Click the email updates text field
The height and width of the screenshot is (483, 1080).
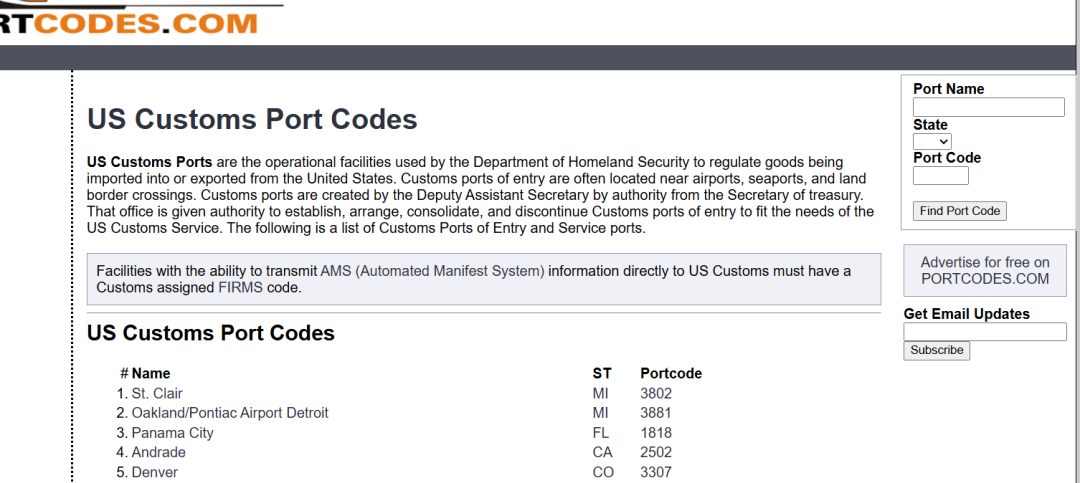click(984, 332)
